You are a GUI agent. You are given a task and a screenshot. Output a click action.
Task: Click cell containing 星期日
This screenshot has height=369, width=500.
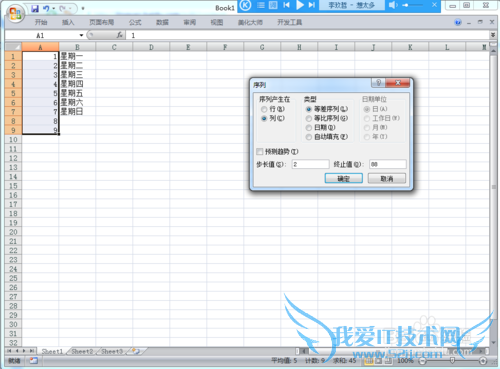click(77, 112)
